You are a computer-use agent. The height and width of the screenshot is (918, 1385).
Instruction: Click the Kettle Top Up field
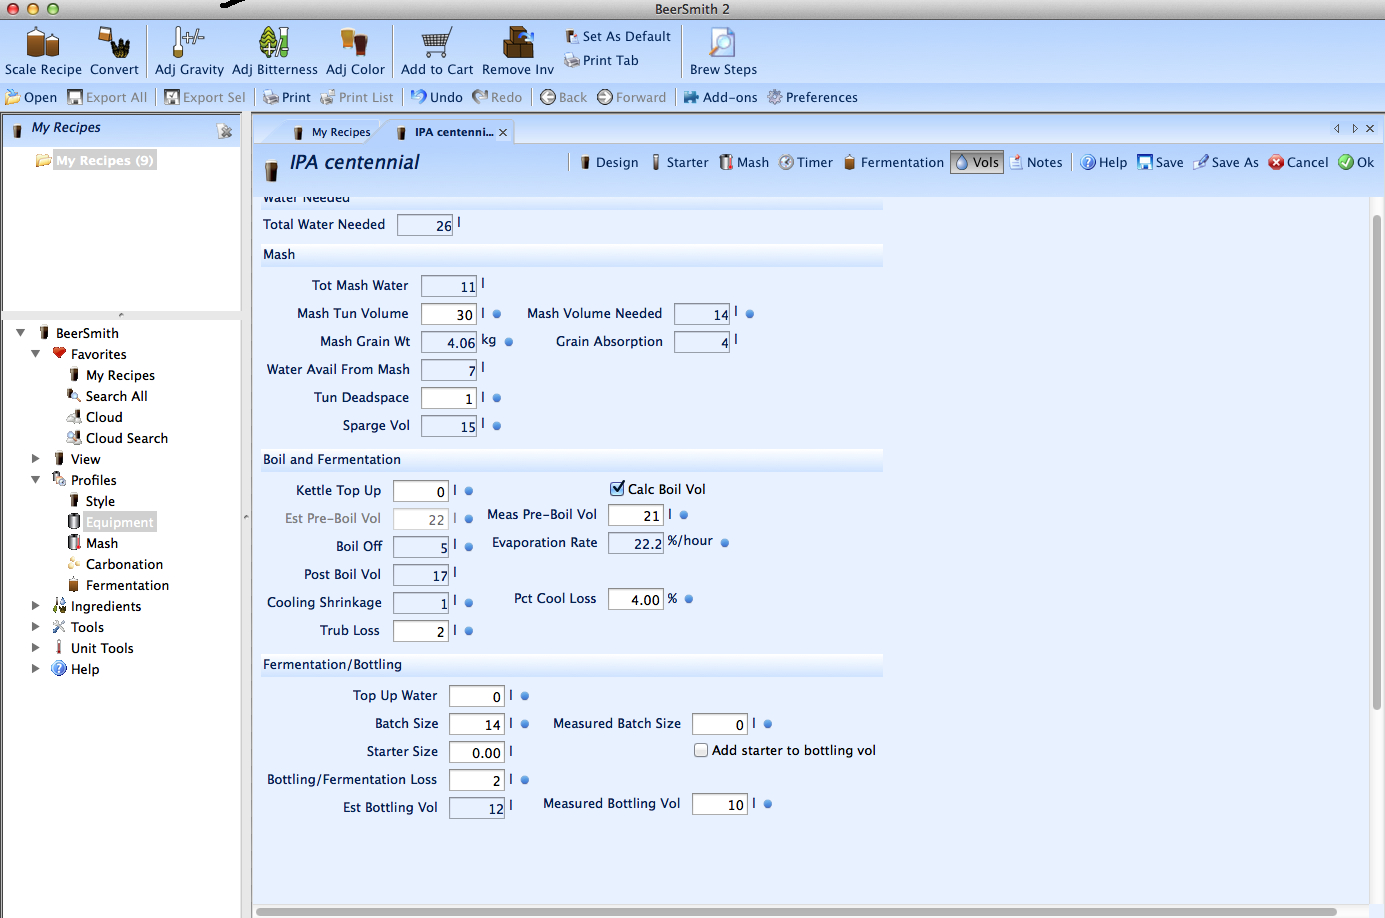(421, 491)
